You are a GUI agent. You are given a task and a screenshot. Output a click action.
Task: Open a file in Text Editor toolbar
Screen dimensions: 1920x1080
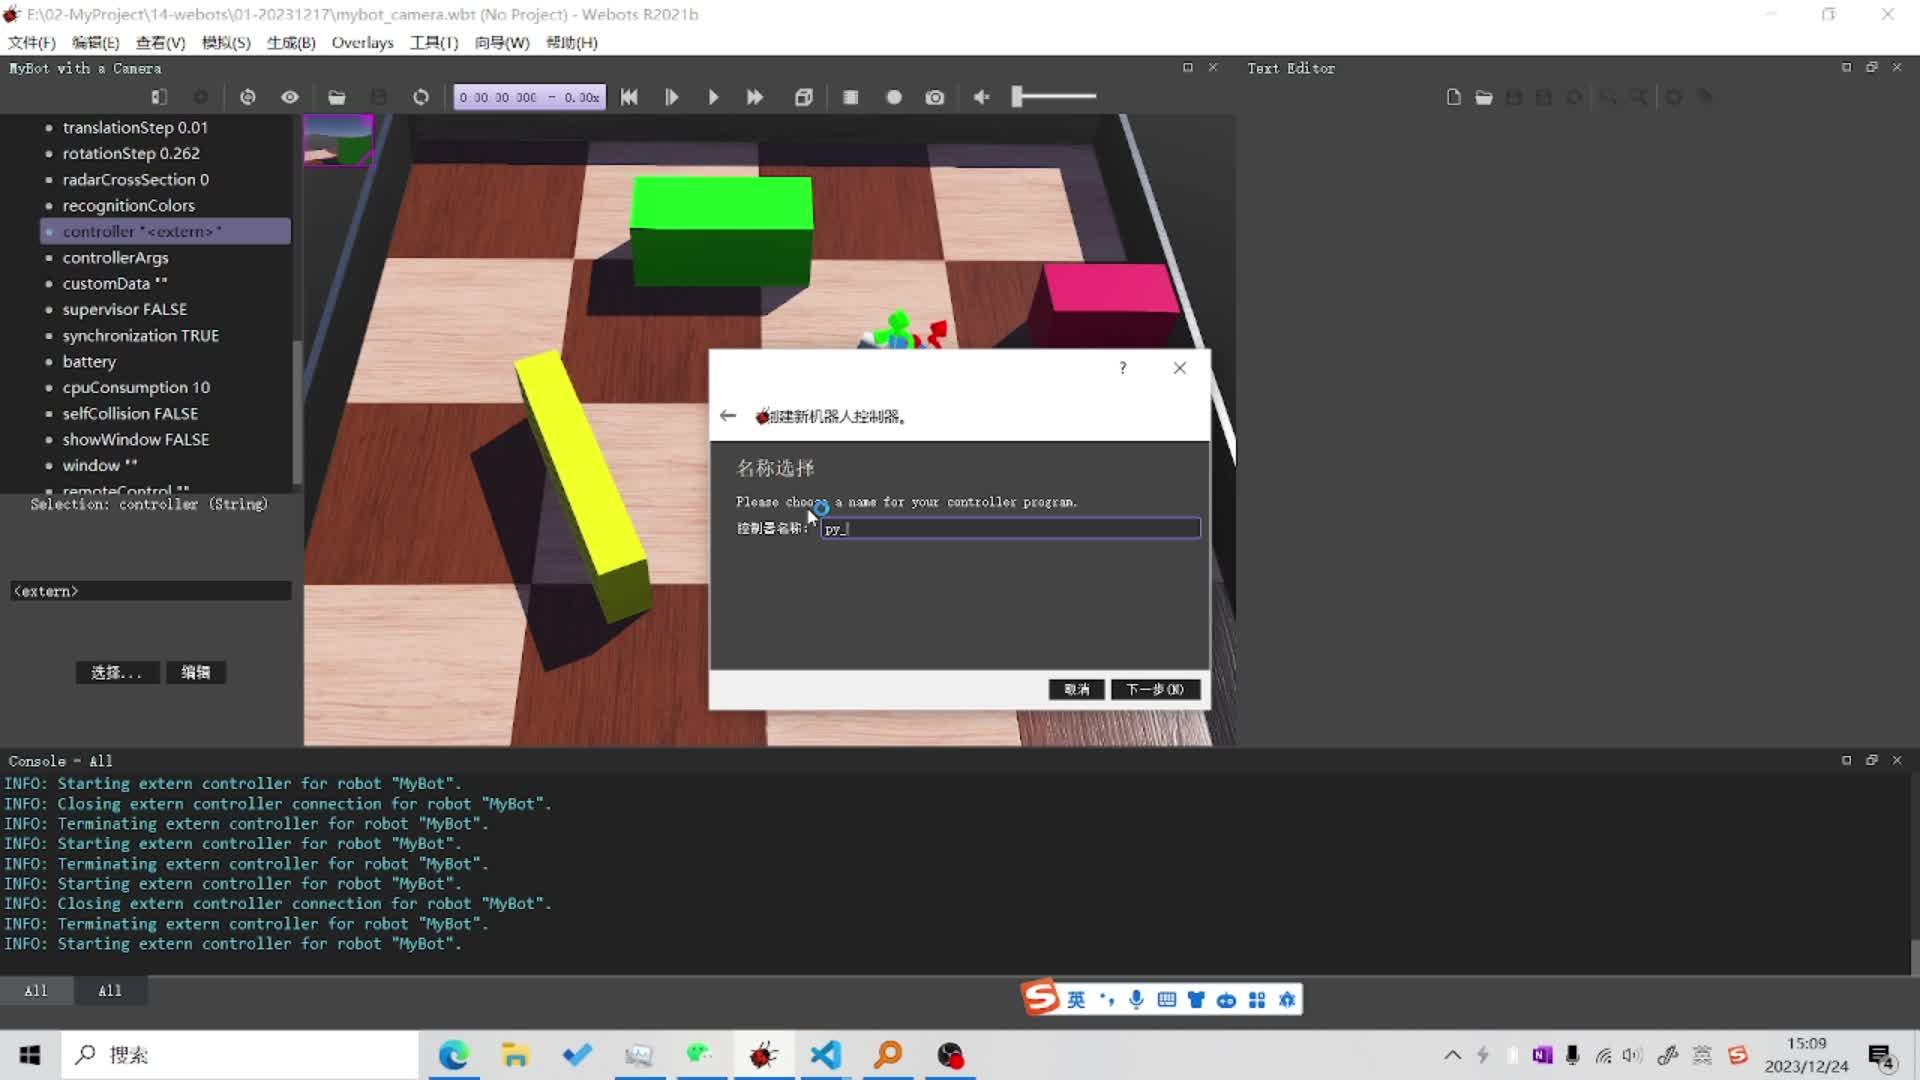[x=1484, y=97]
